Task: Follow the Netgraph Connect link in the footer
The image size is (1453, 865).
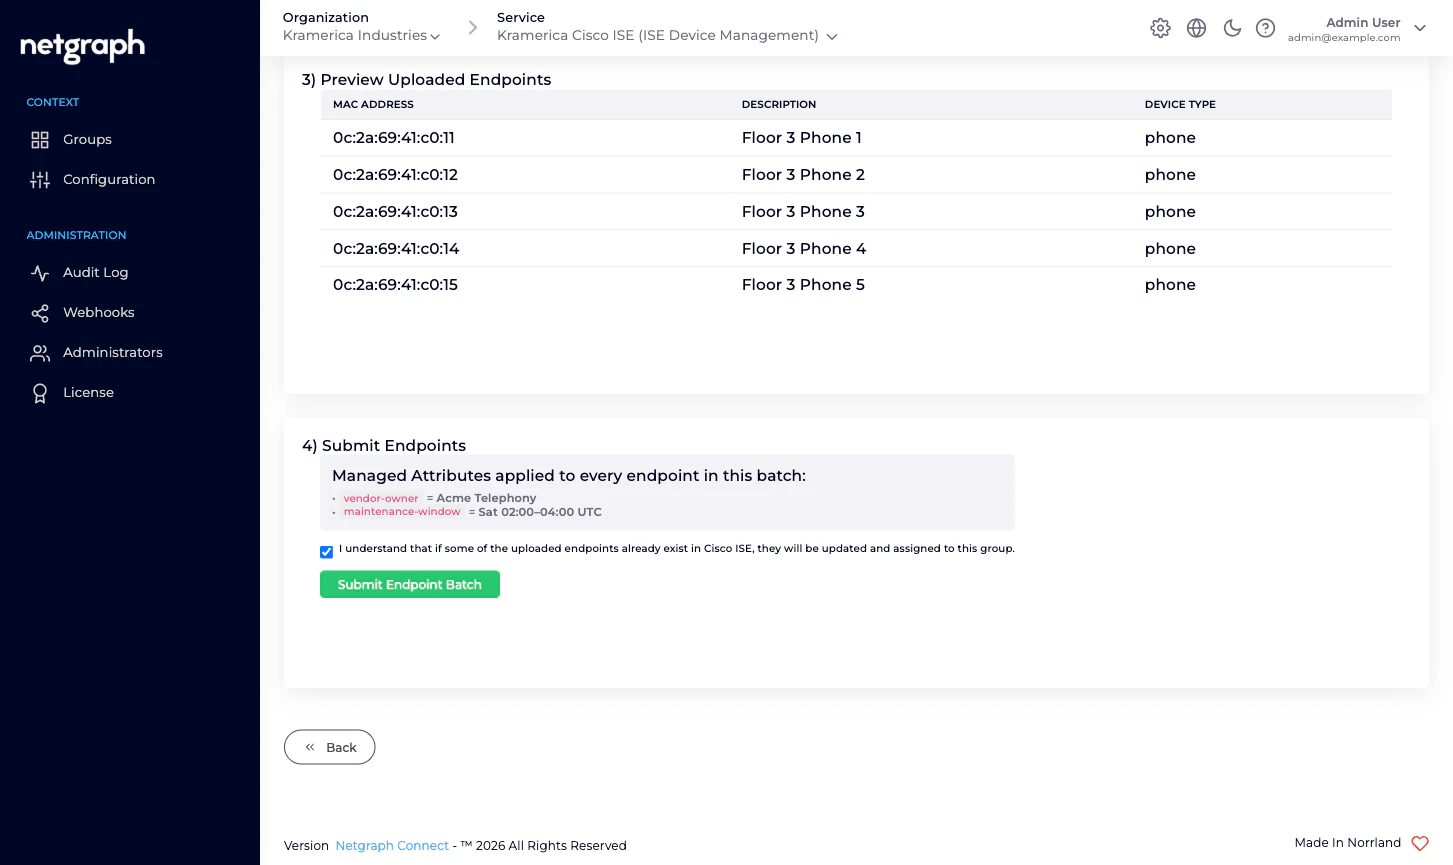Action: (392, 845)
